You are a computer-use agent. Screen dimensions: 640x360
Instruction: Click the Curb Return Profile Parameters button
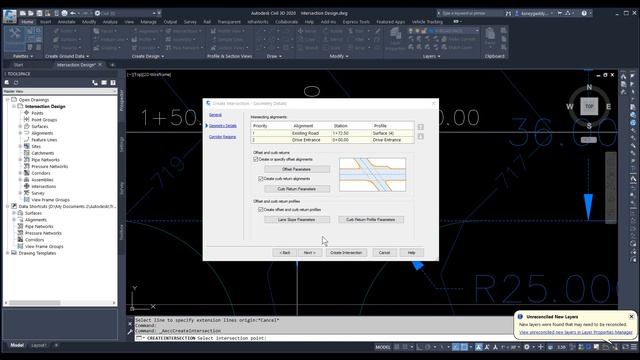point(371,220)
